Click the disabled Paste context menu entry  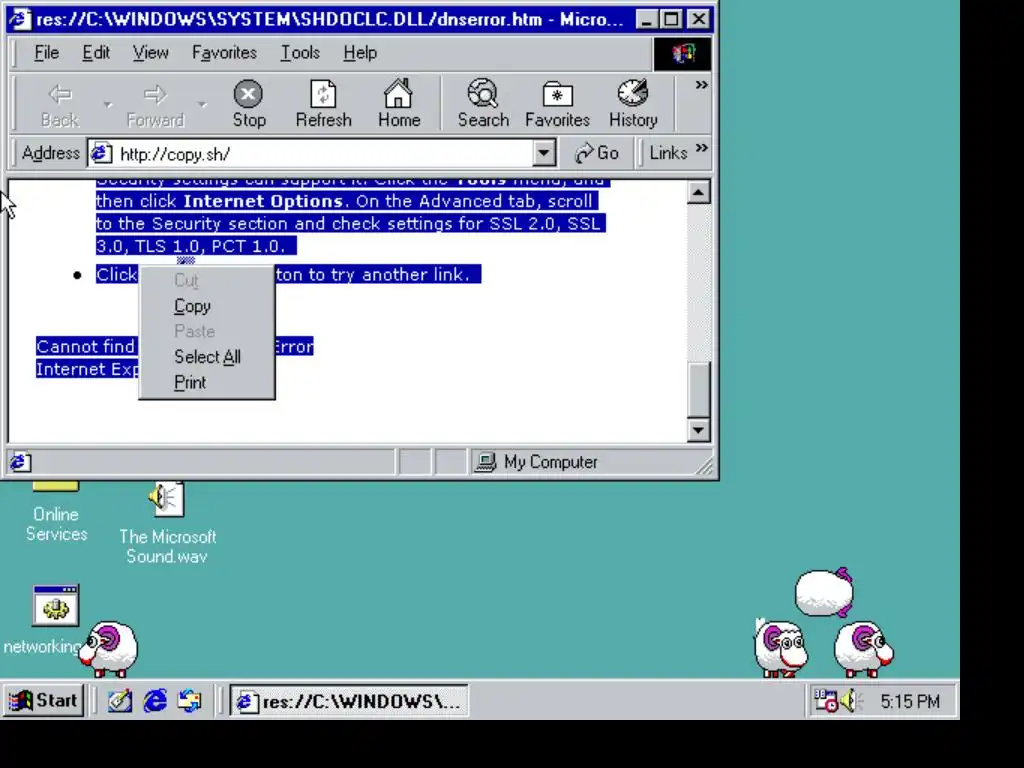pos(207,332)
